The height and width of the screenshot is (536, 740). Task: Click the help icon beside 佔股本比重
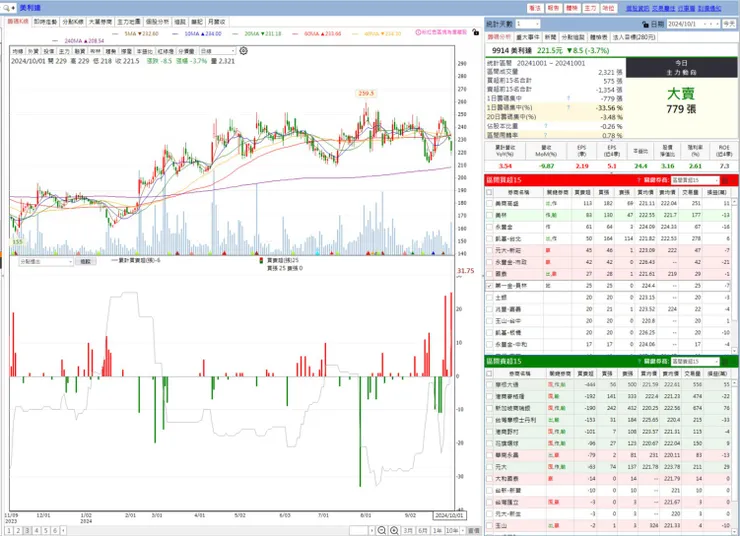click(546, 126)
